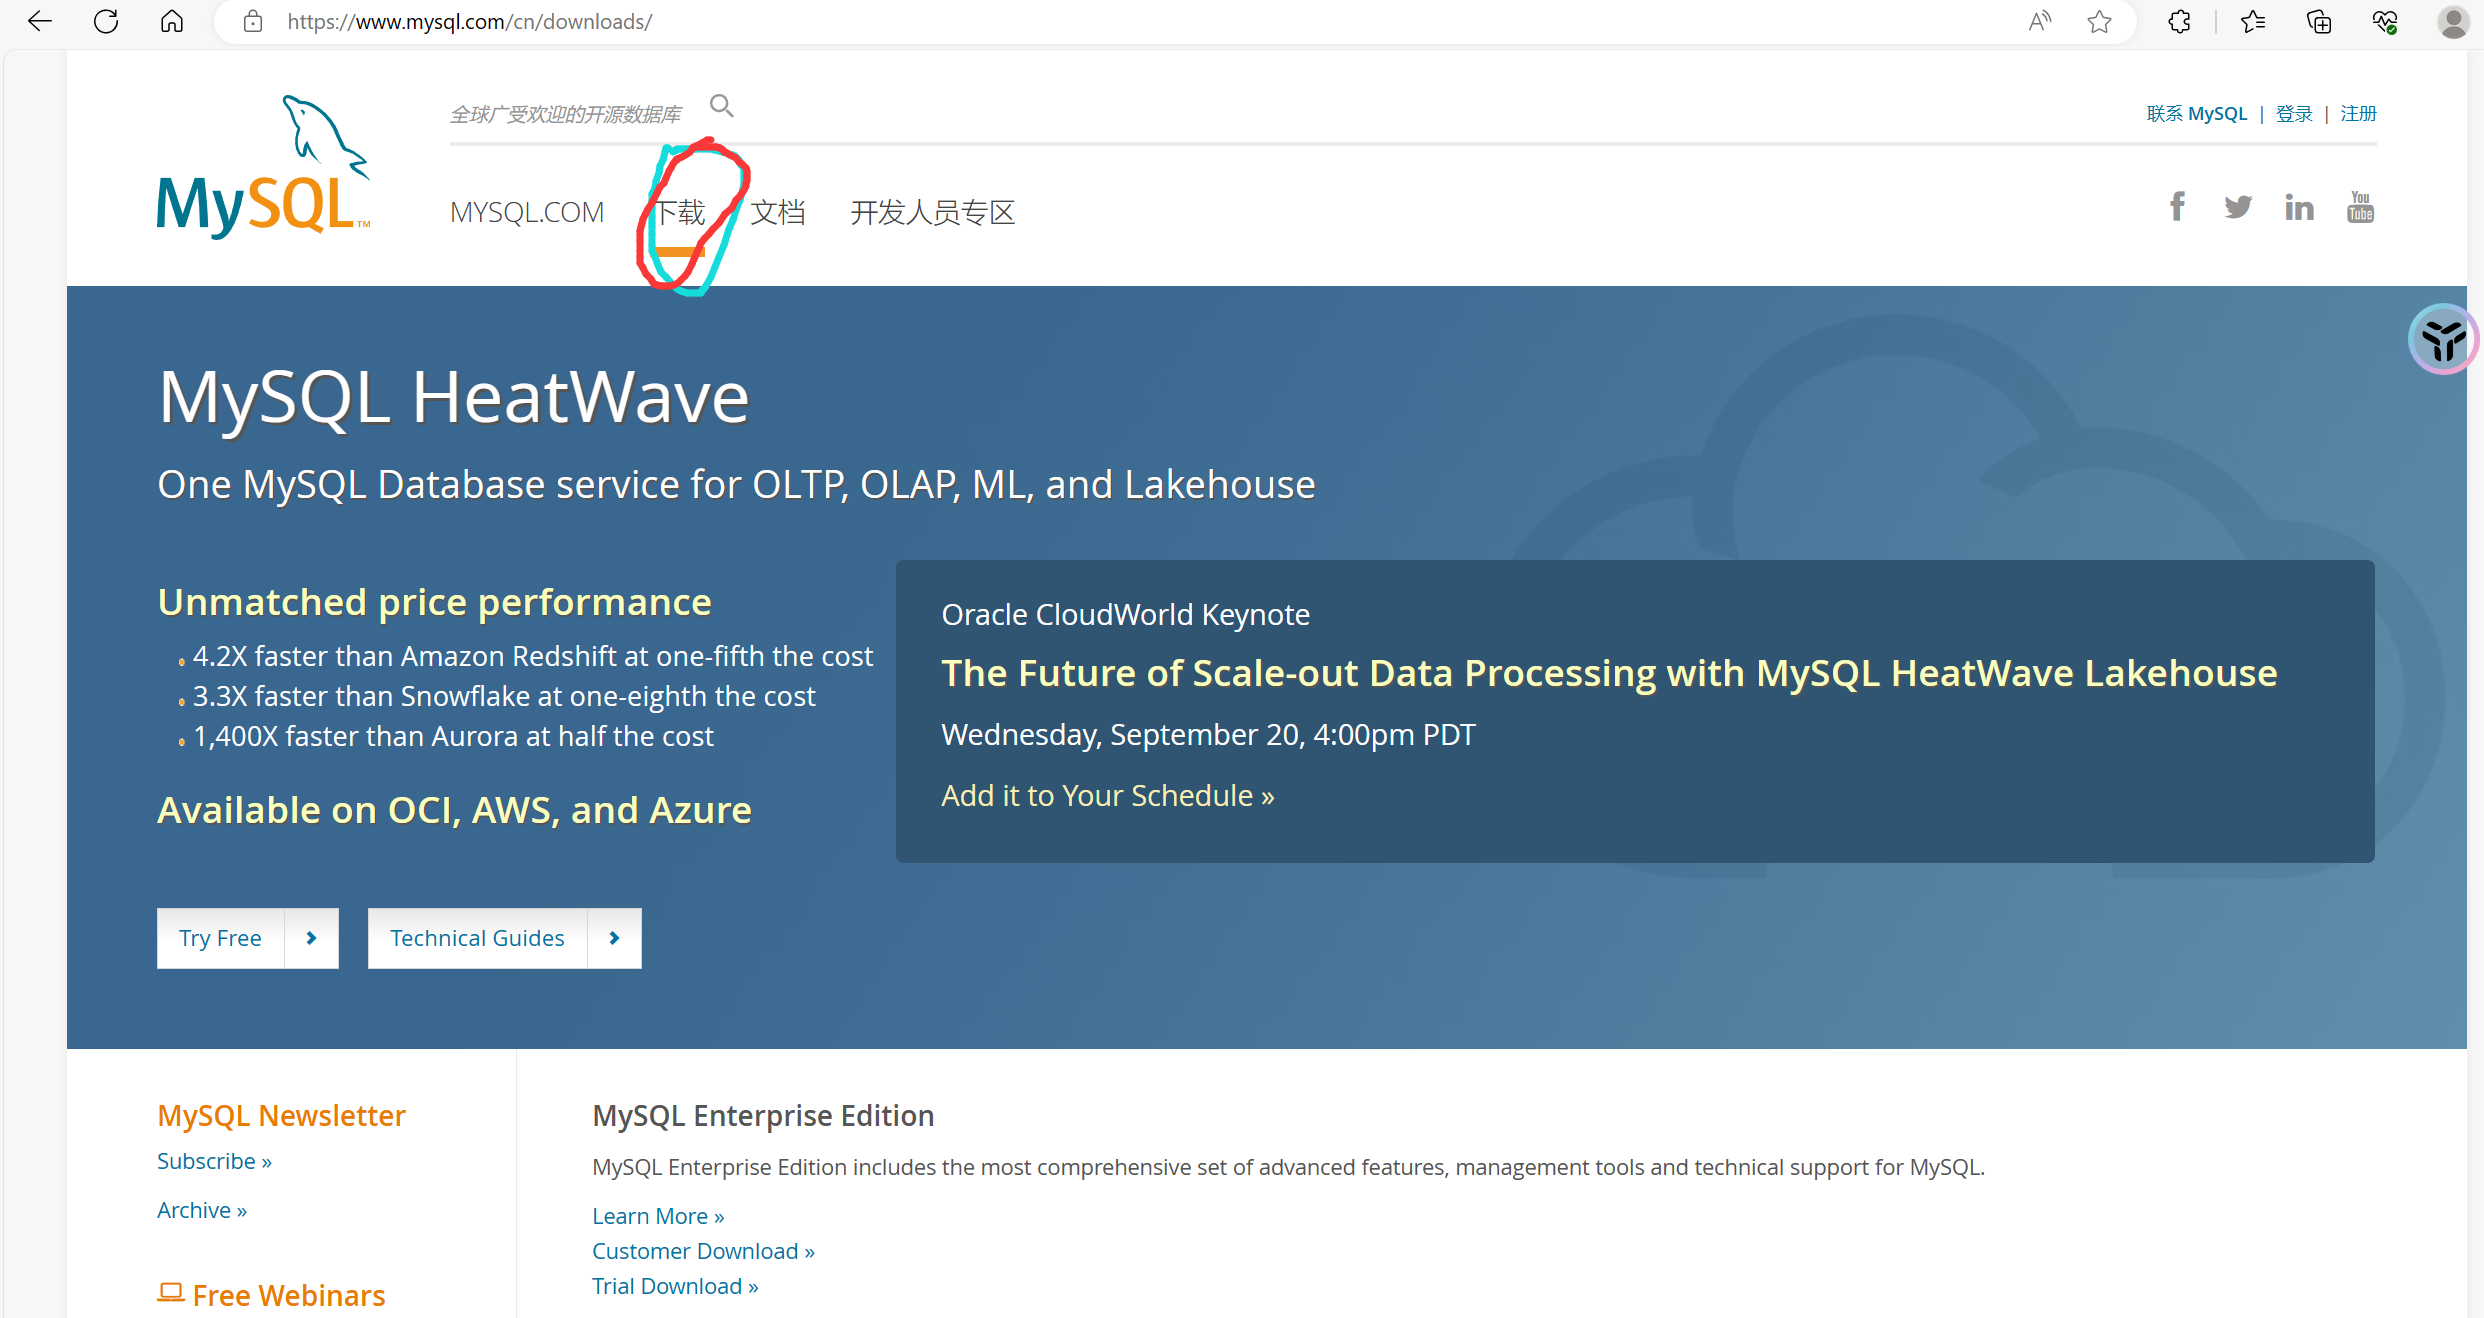Open browser extensions puzzle icon
Screen dimensions: 2484x1318
[x=2180, y=21]
